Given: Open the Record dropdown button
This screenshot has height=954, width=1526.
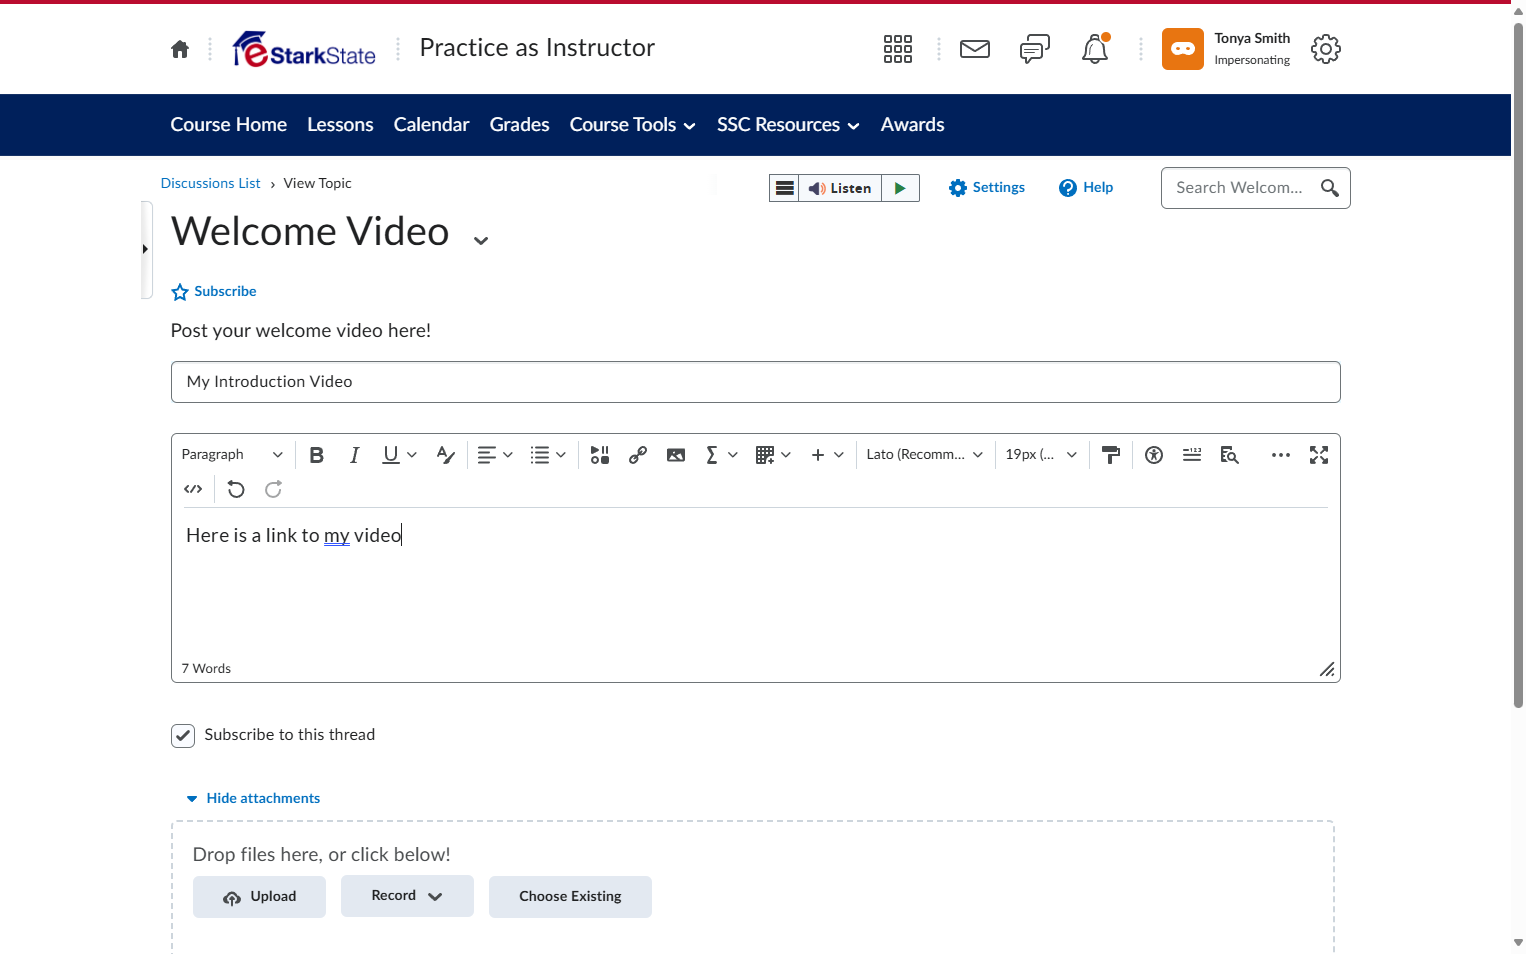Looking at the screenshot, I should [x=407, y=896].
